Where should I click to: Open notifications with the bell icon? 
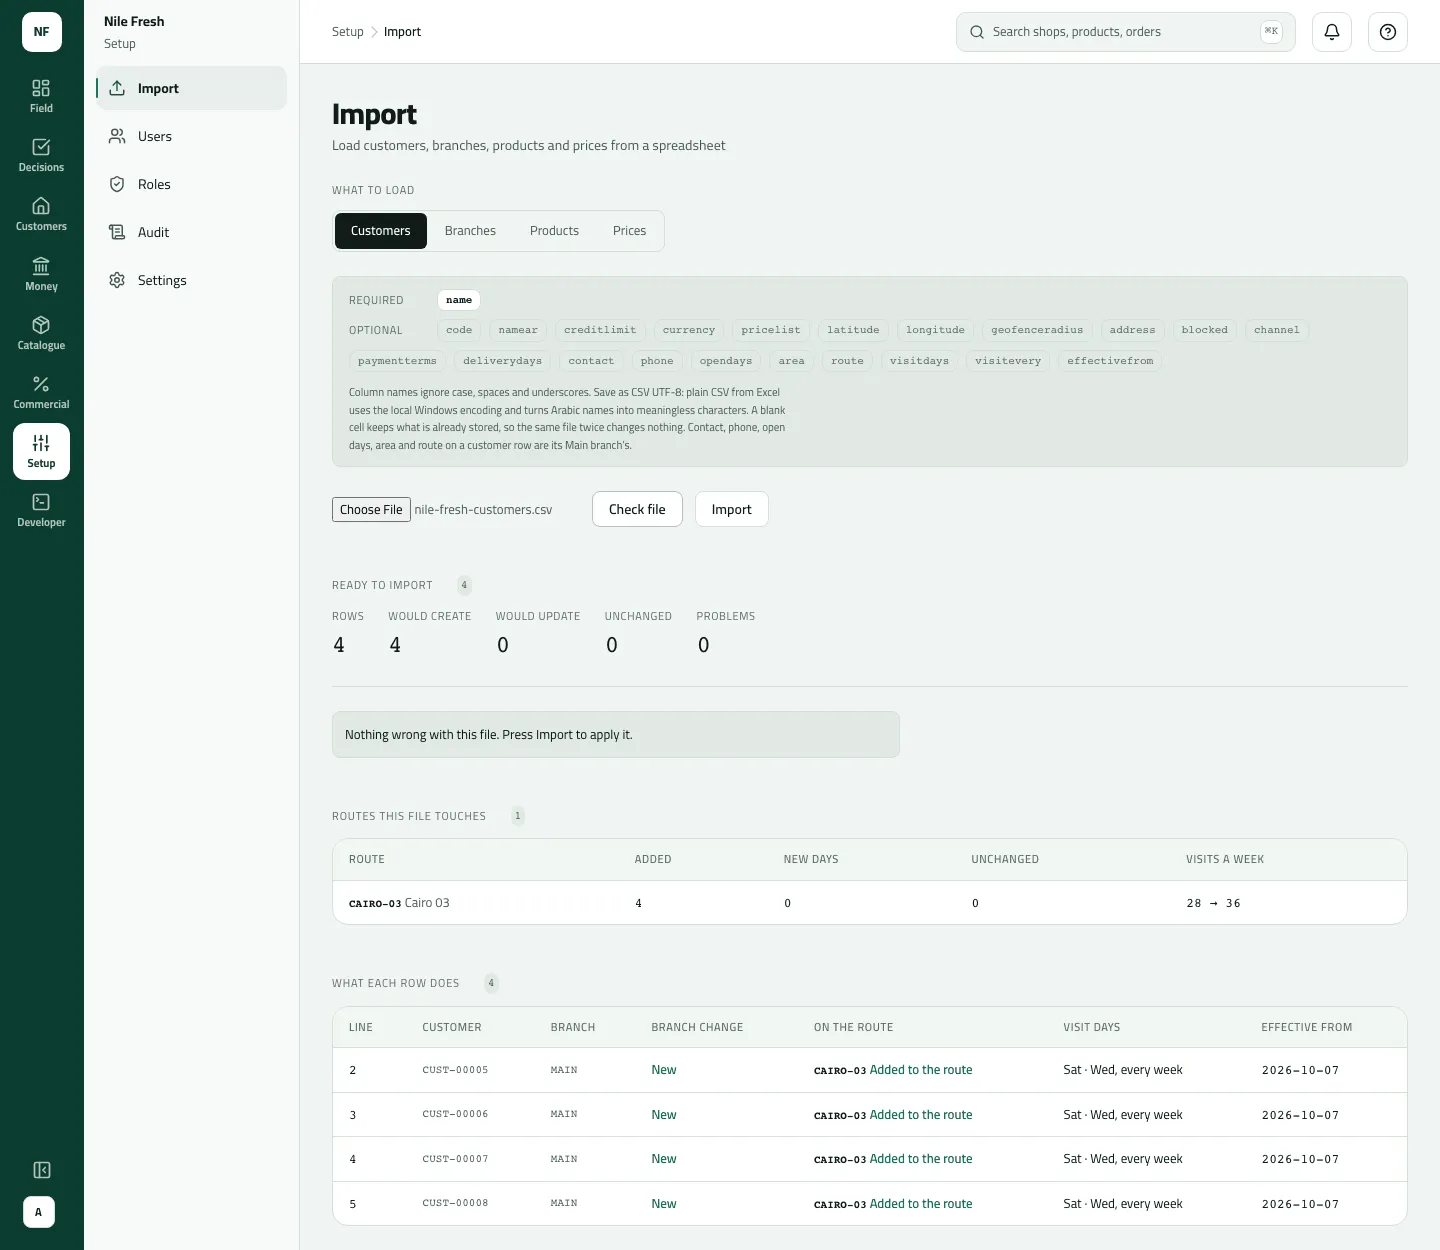tap(1332, 32)
